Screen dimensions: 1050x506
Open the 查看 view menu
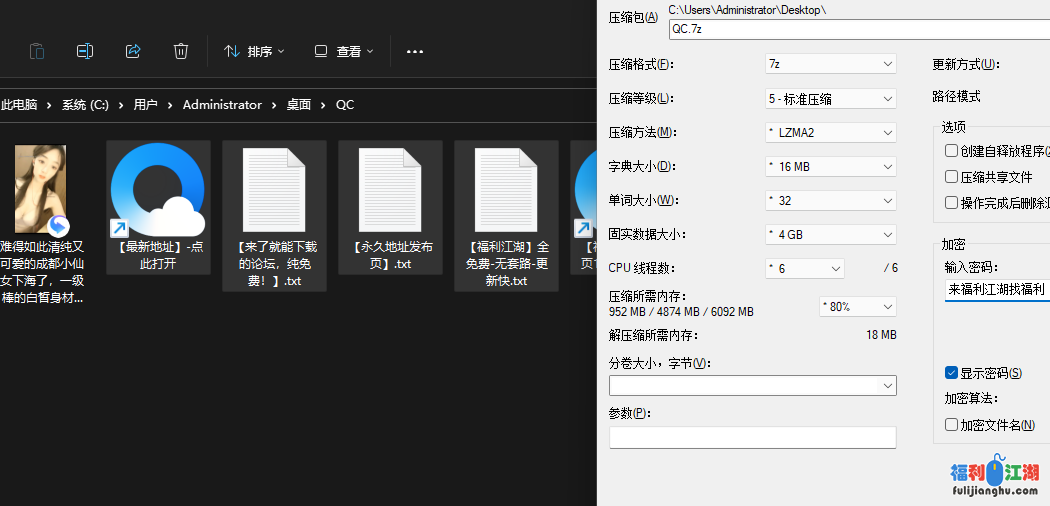(x=344, y=51)
